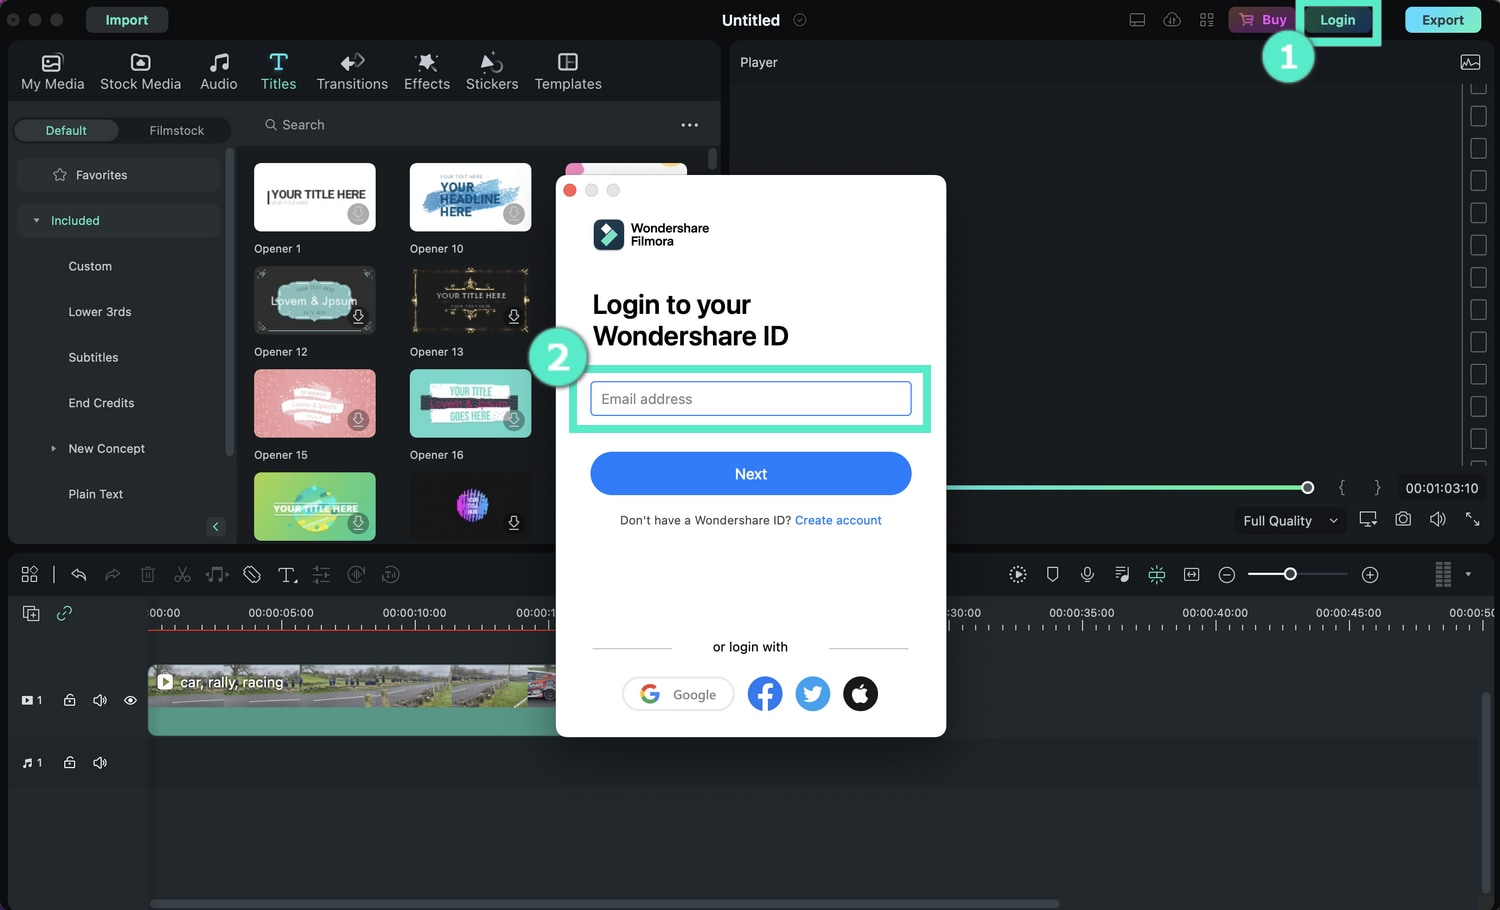Record voiceover with the microphone icon
1500x910 pixels.
point(1087,575)
